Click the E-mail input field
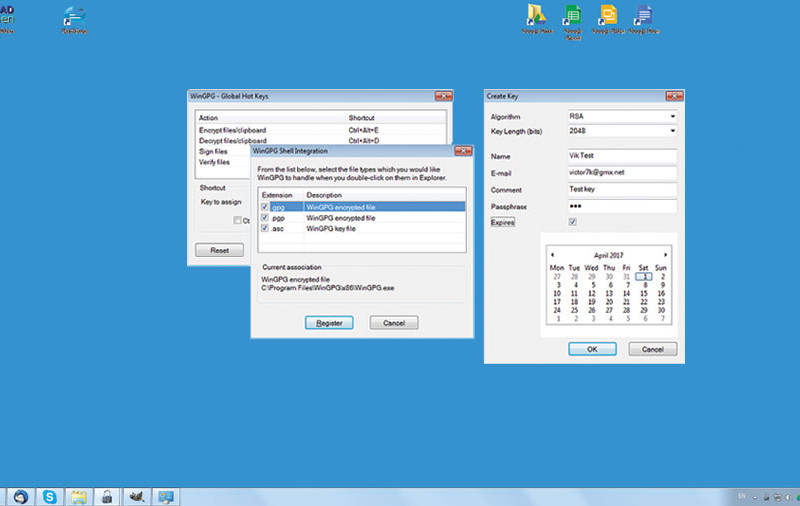 point(622,172)
